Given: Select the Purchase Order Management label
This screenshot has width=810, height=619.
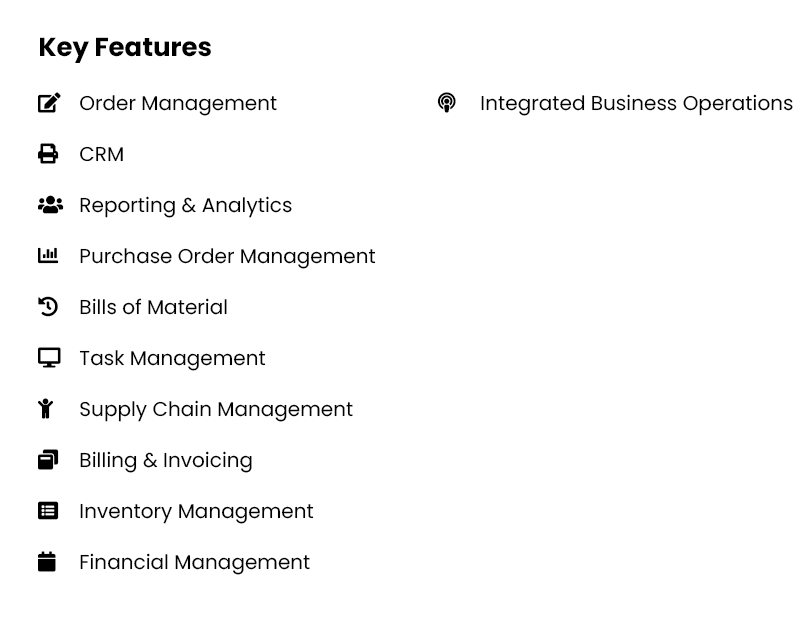Looking at the screenshot, I should 227,257.
